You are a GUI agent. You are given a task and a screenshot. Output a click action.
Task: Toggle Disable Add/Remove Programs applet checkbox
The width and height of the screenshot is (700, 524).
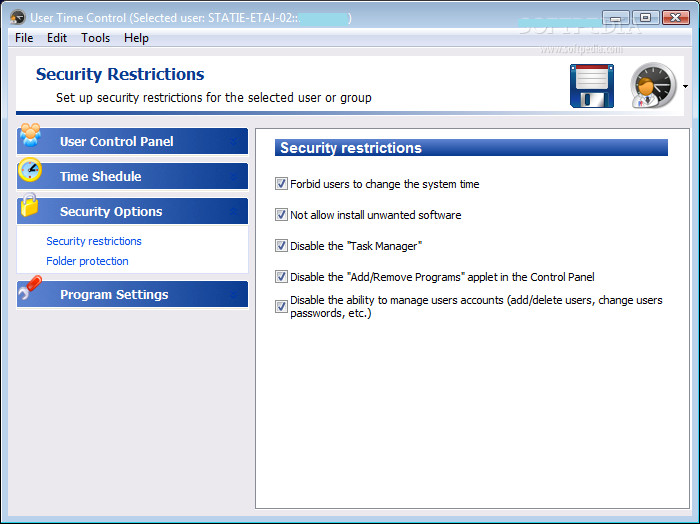pyautogui.click(x=281, y=277)
